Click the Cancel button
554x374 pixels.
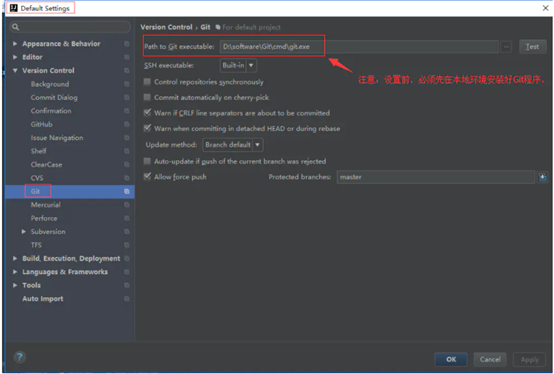pos(490,360)
